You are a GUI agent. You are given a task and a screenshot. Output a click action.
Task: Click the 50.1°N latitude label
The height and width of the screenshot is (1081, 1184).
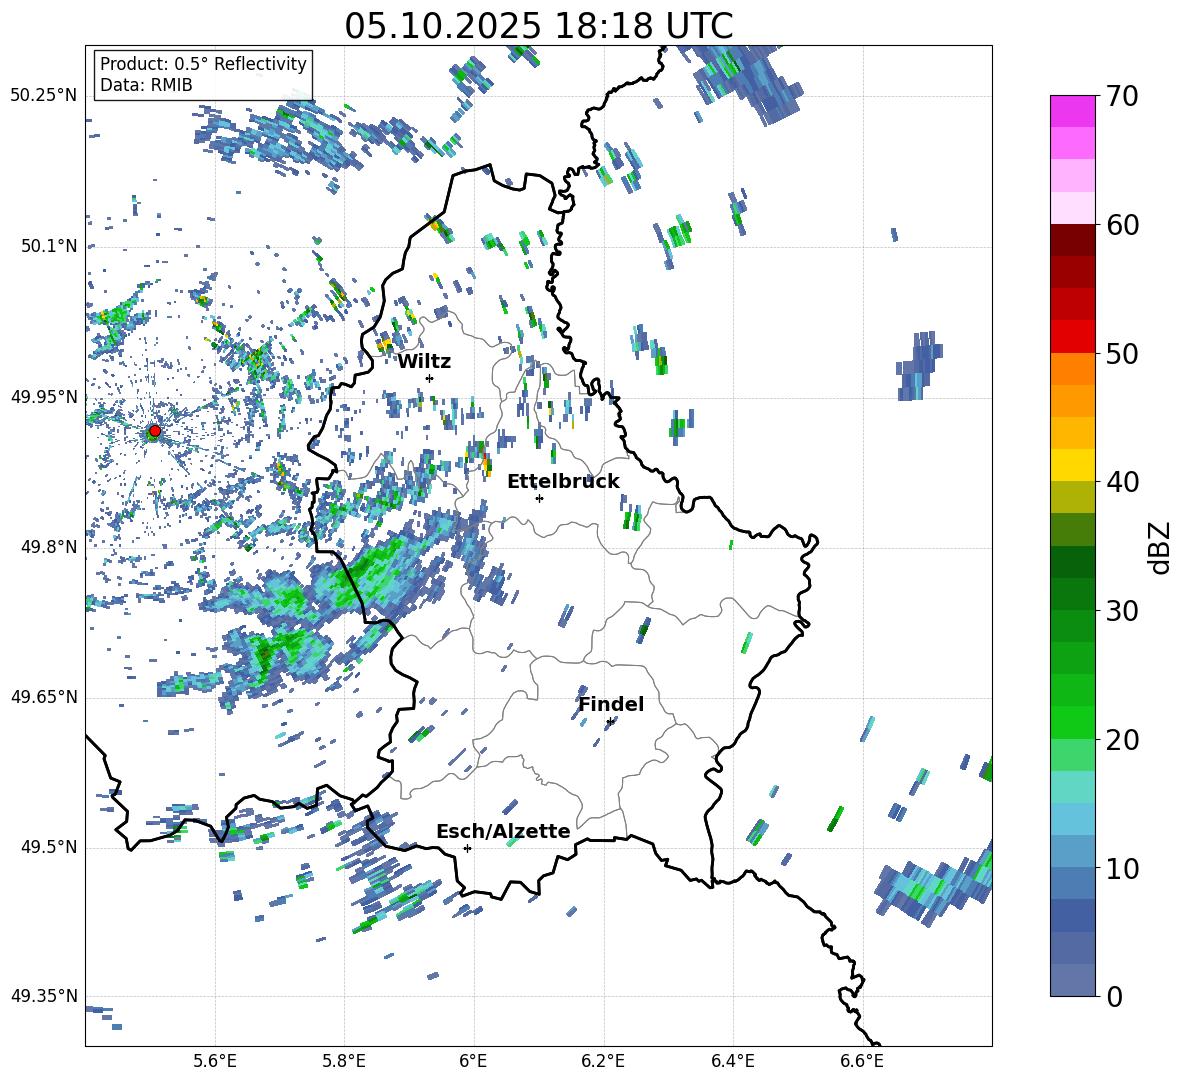click(x=48, y=245)
